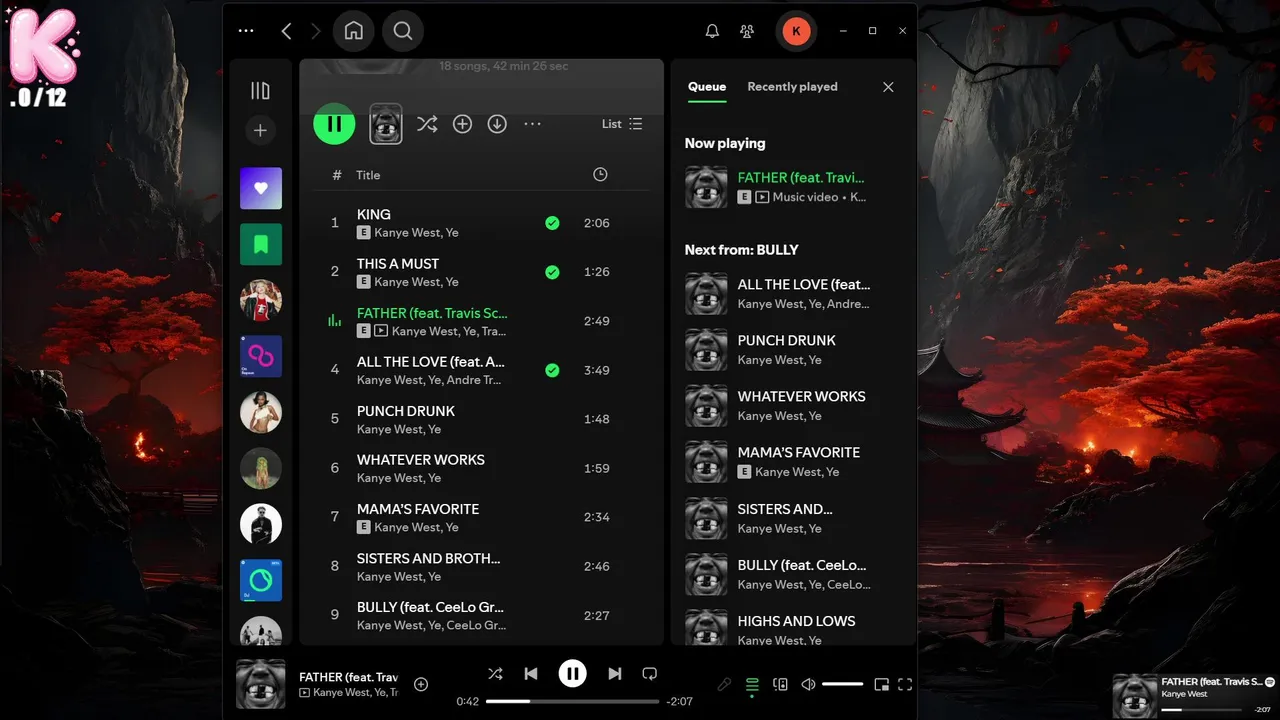1280x720 pixels.
Task: Switch to the Queue tab
Action: point(707,87)
